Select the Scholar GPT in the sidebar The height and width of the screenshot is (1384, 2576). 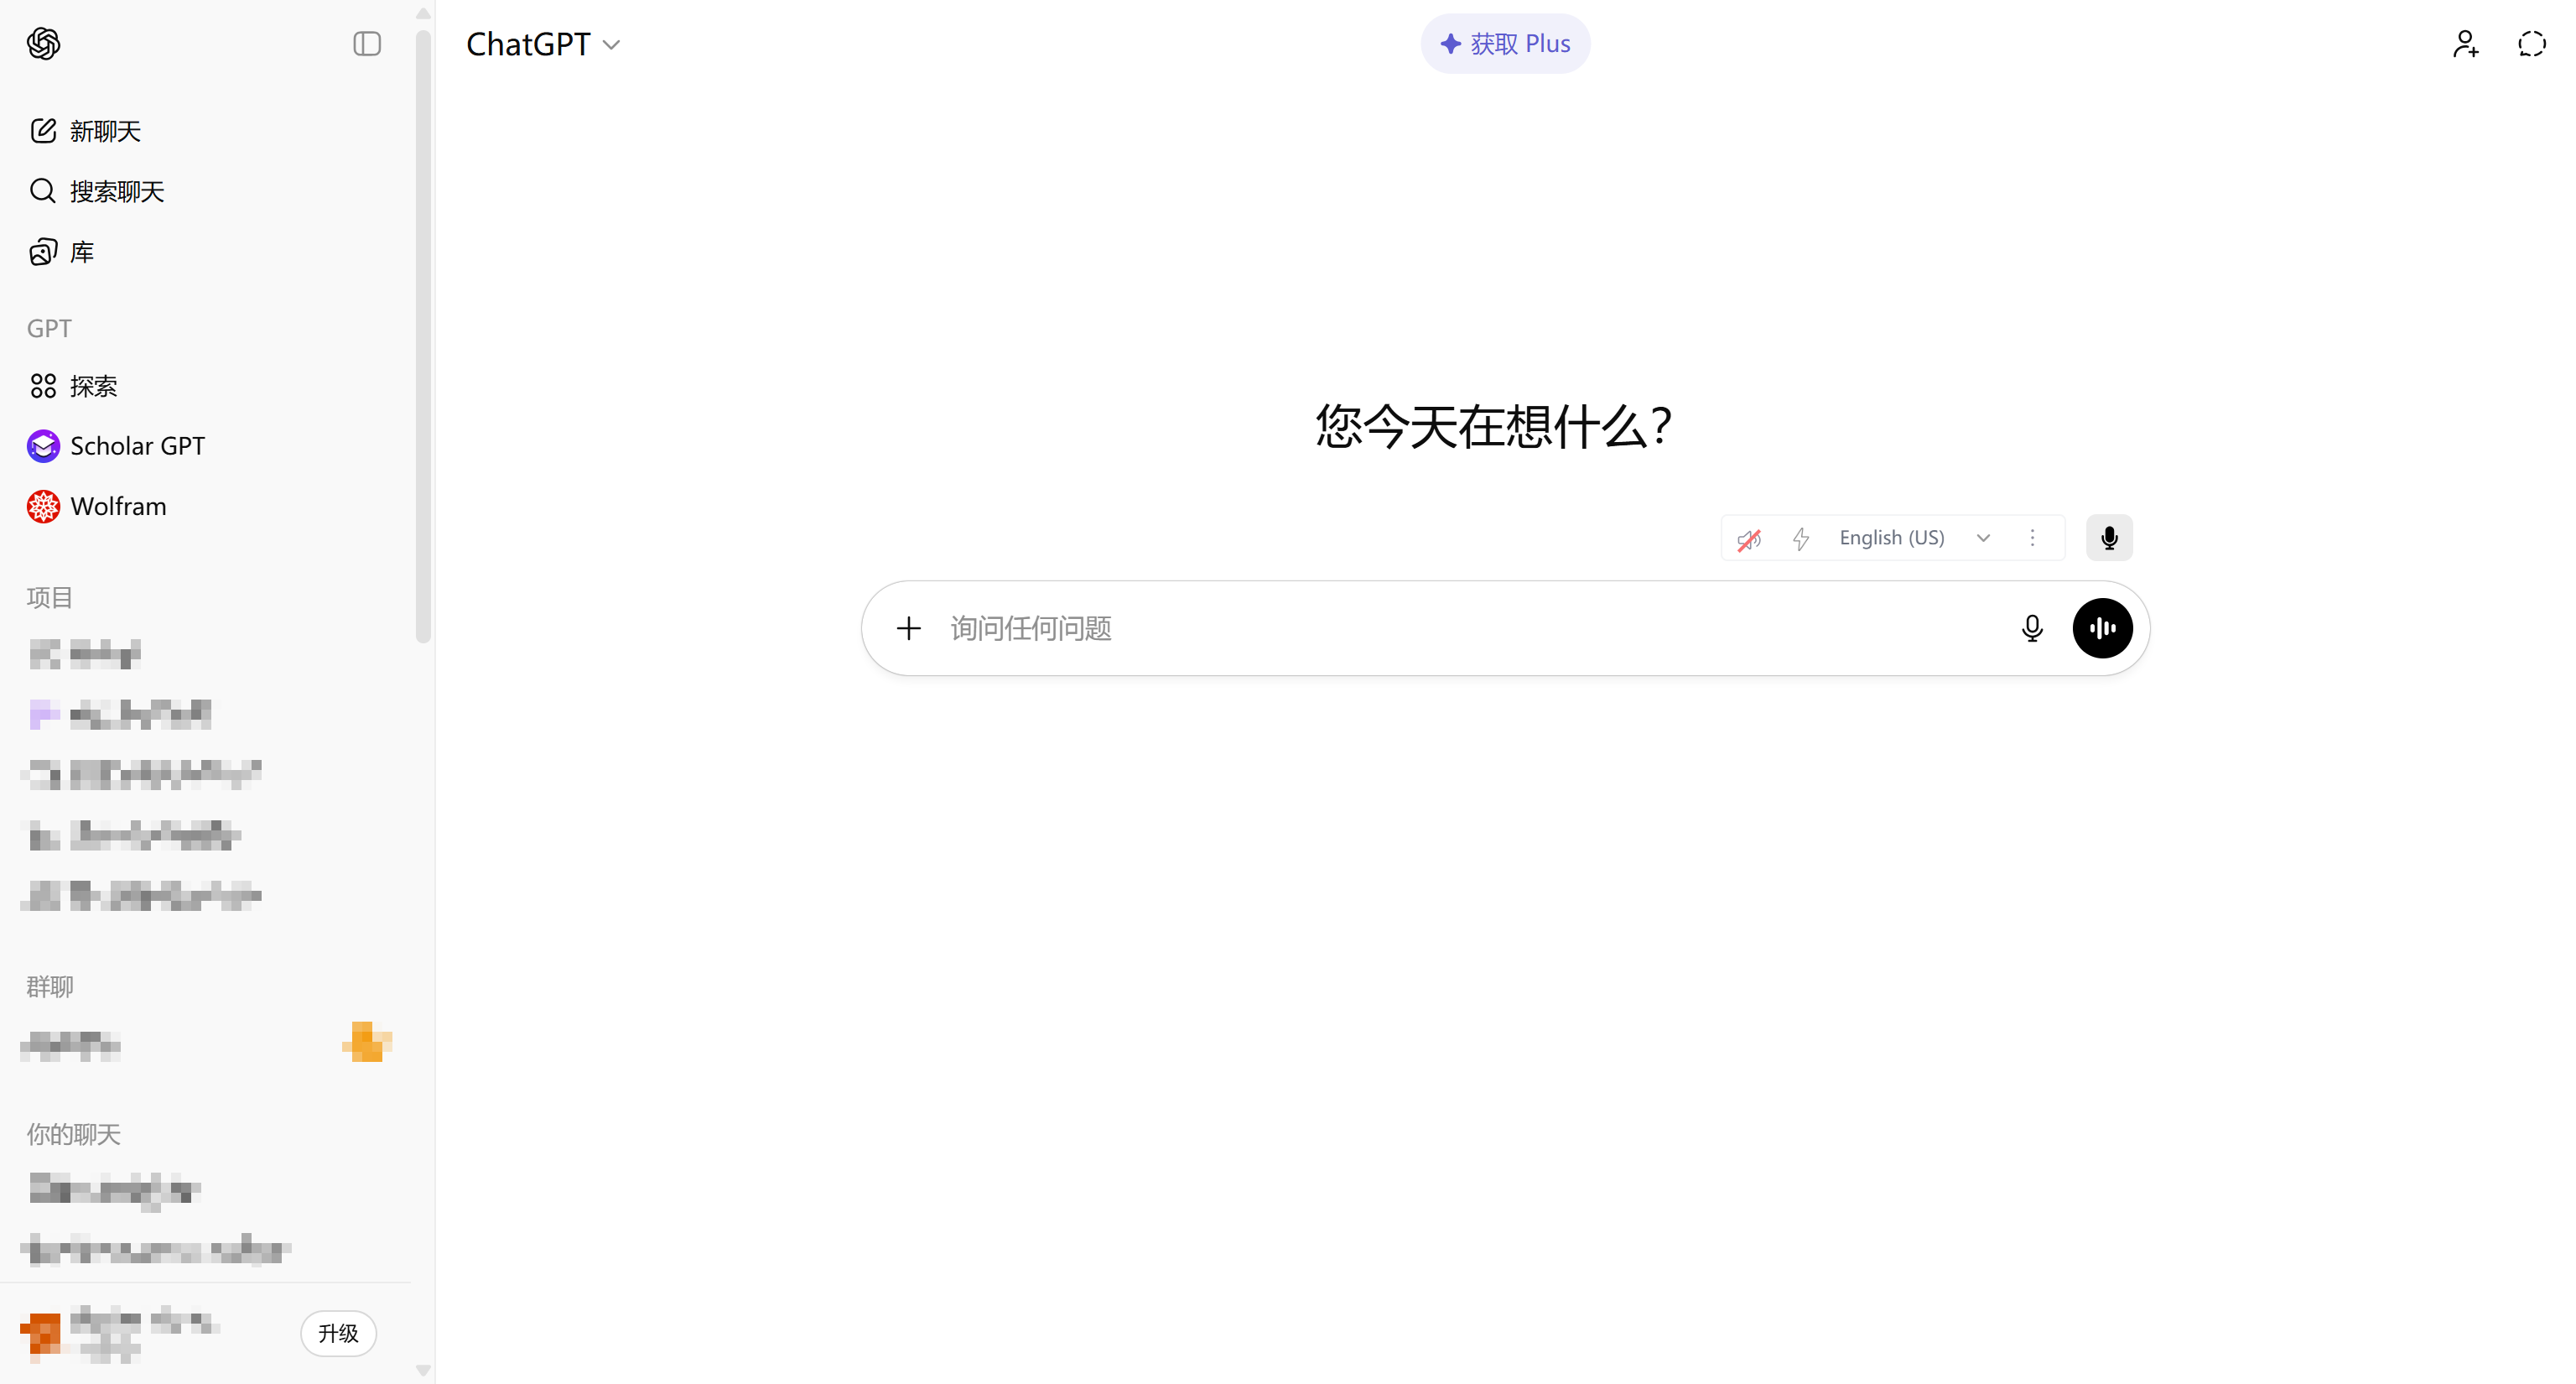(137, 446)
